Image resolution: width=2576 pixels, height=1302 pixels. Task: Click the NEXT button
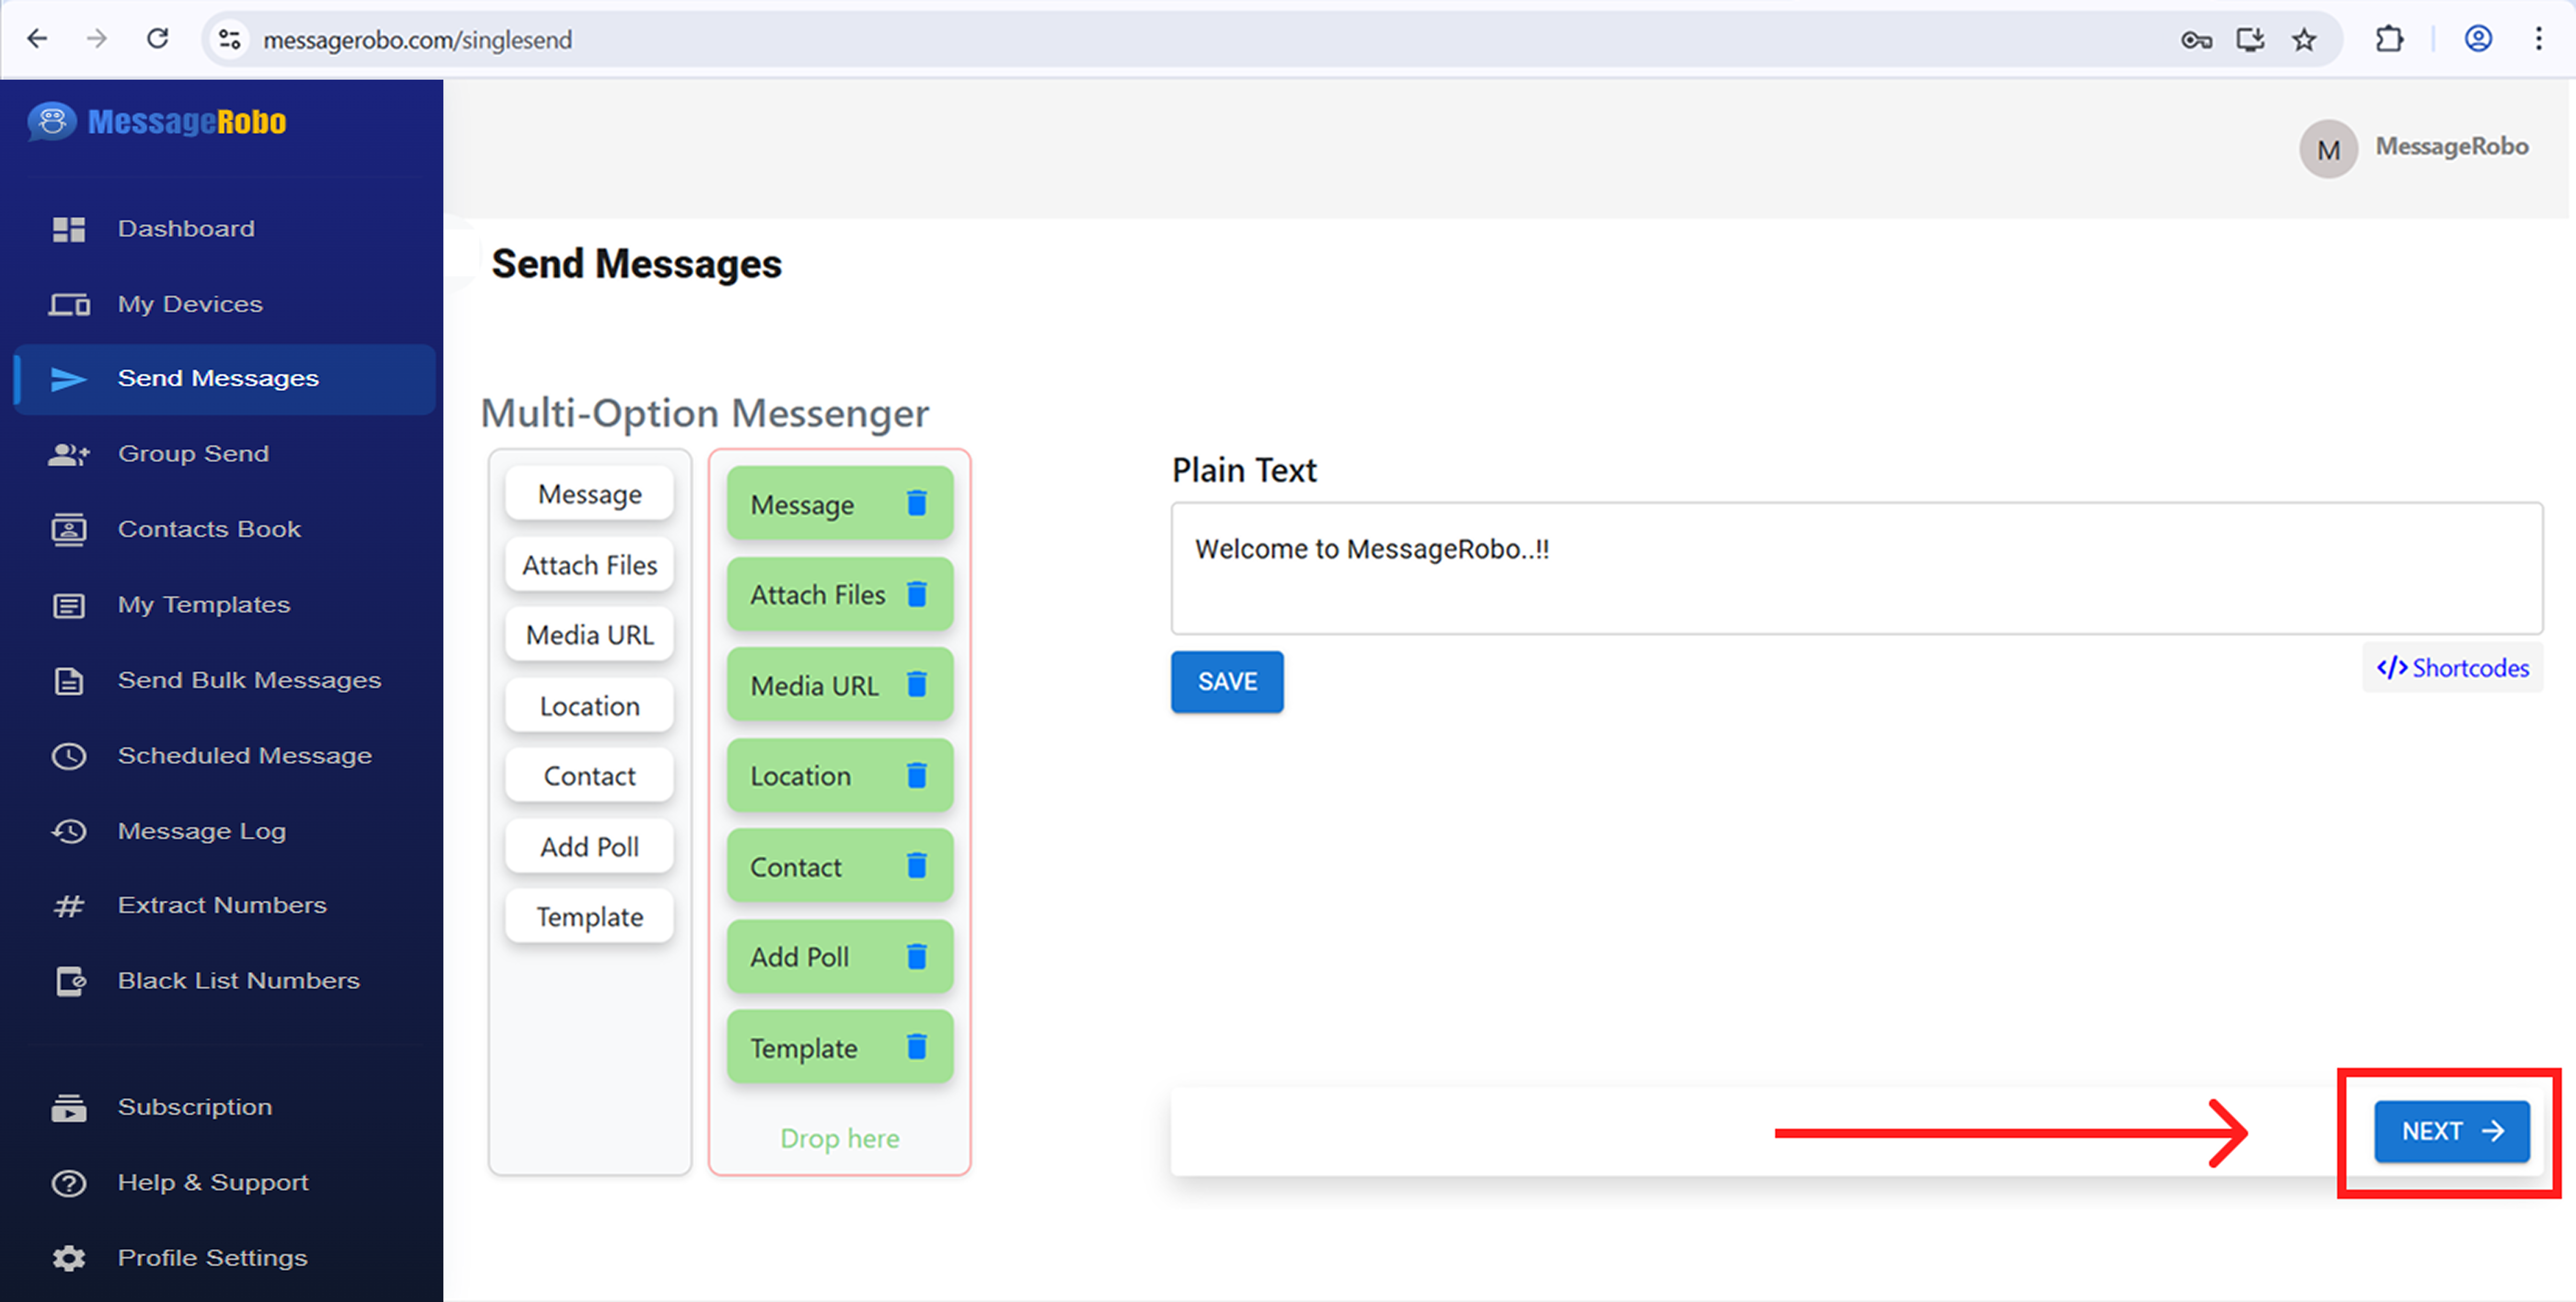pos(2451,1132)
